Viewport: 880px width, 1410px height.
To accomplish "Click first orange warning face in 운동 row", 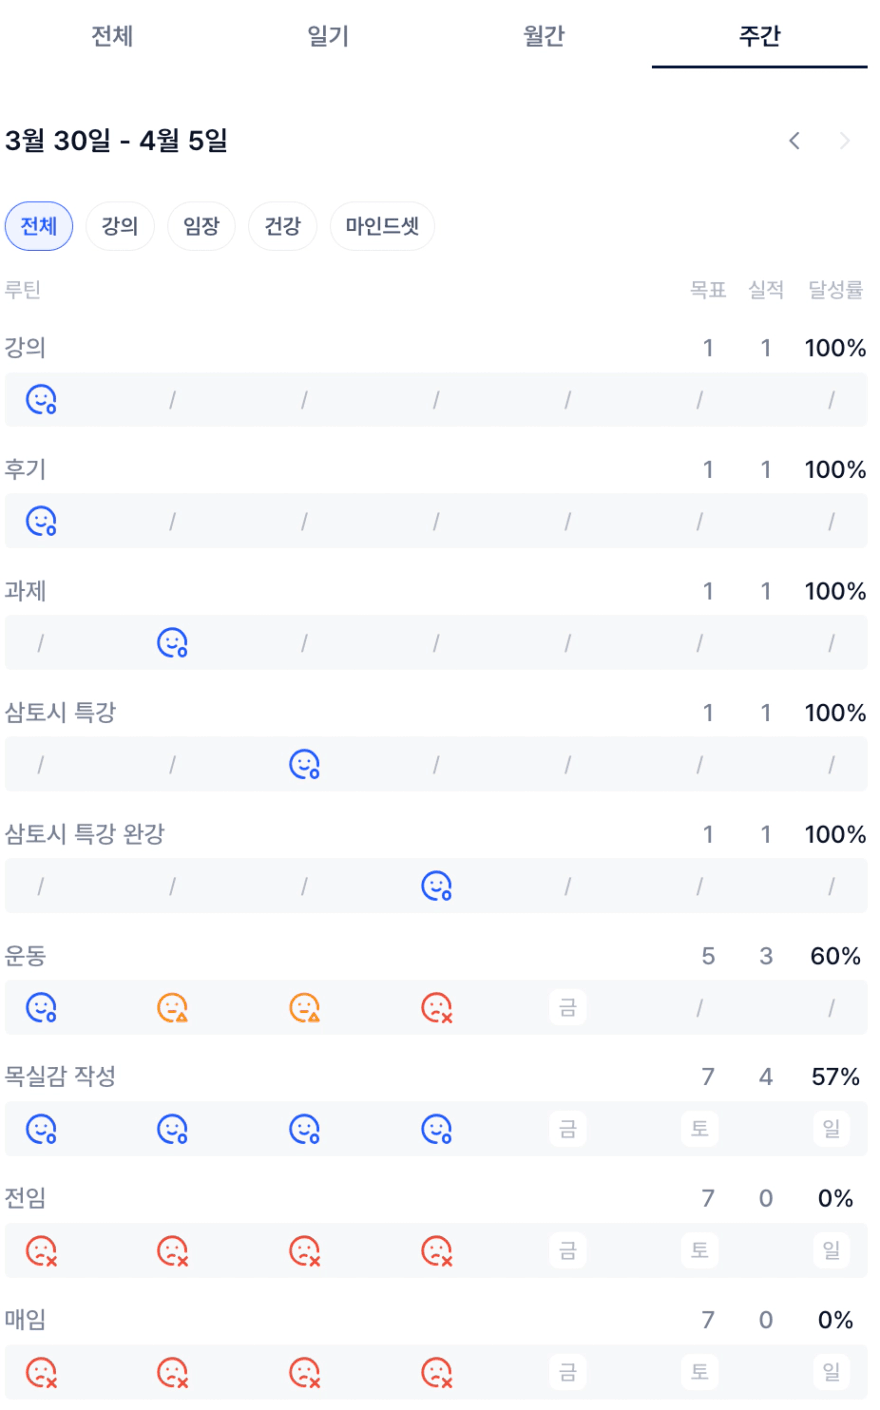I will pyautogui.click(x=173, y=1008).
